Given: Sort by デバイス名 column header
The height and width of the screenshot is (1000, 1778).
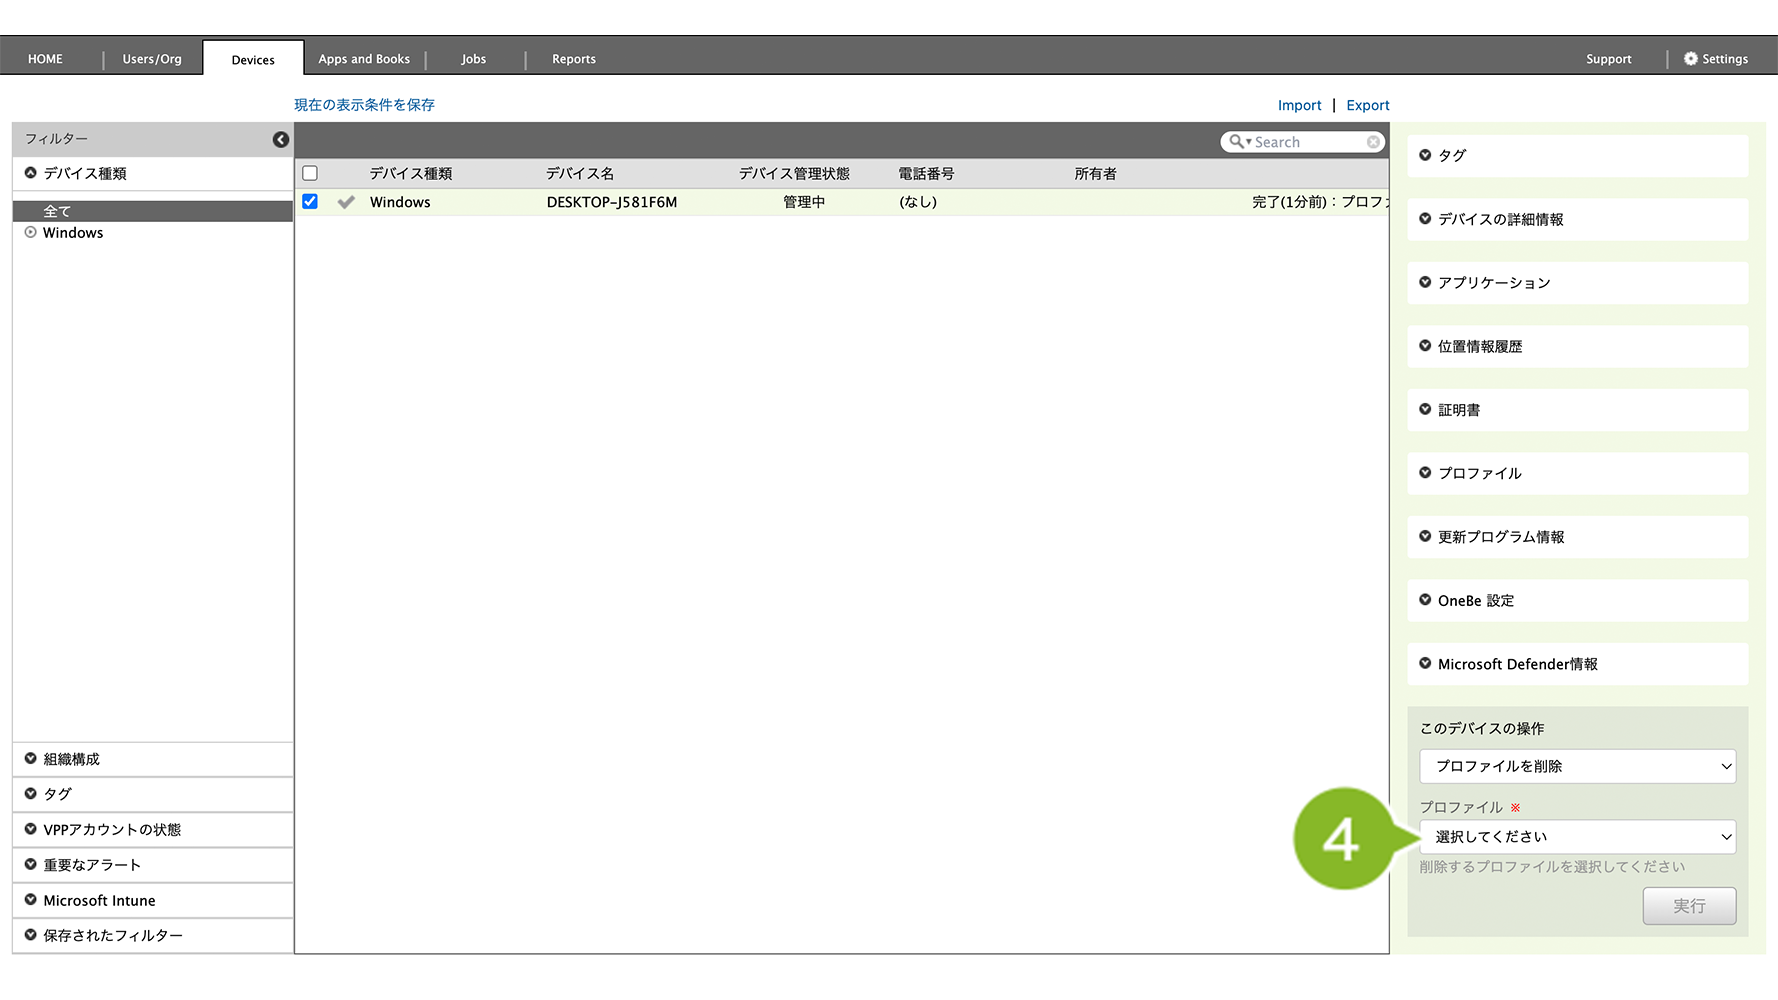Looking at the screenshot, I should (x=580, y=174).
